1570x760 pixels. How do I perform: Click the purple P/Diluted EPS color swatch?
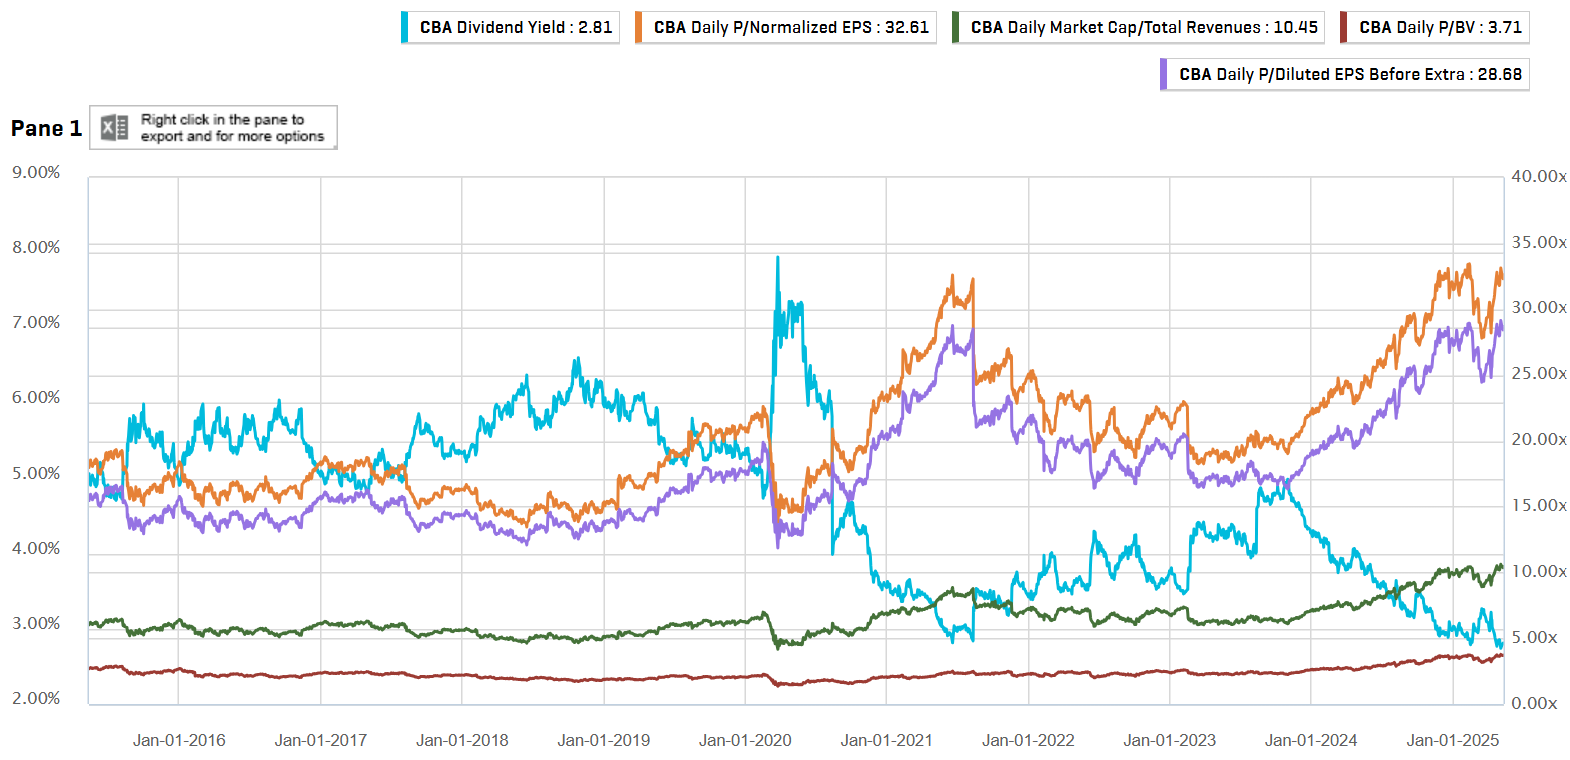1163,75
